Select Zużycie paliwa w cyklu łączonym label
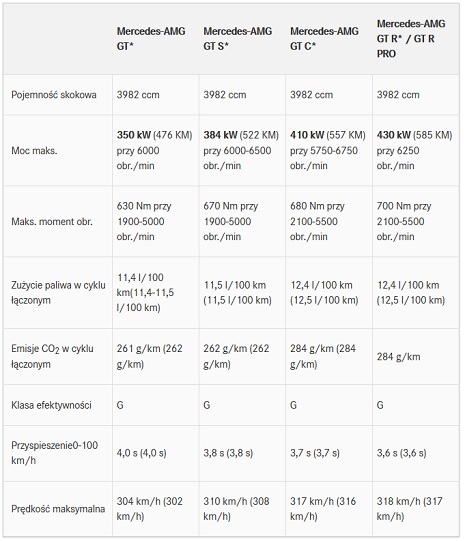The height and width of the screenshot is (541, 465). pyautogui.click(x=58, y=293)
